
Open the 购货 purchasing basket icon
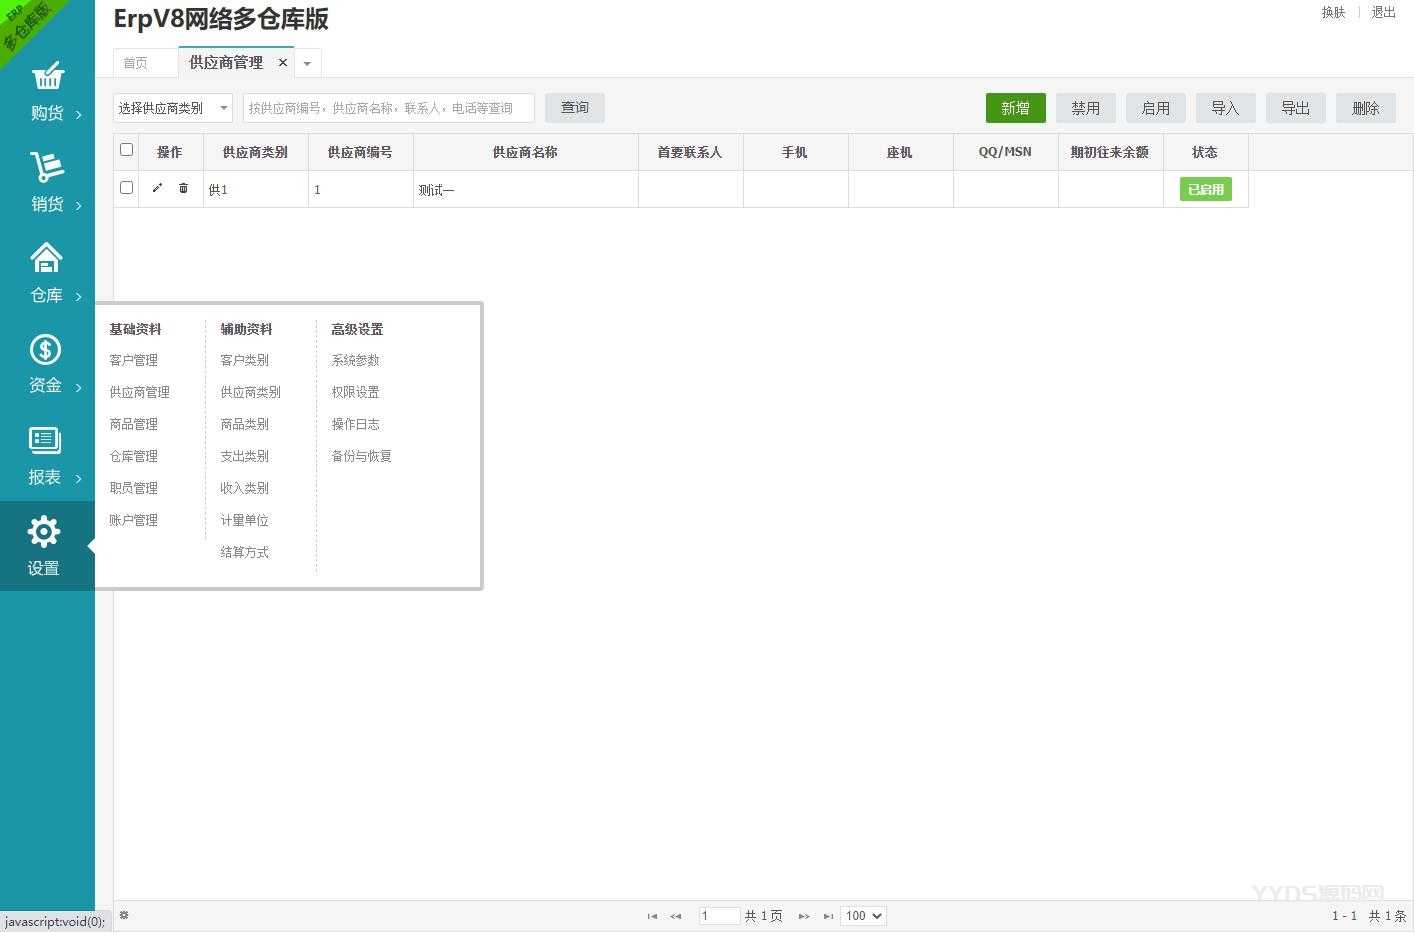pos(47,77)
